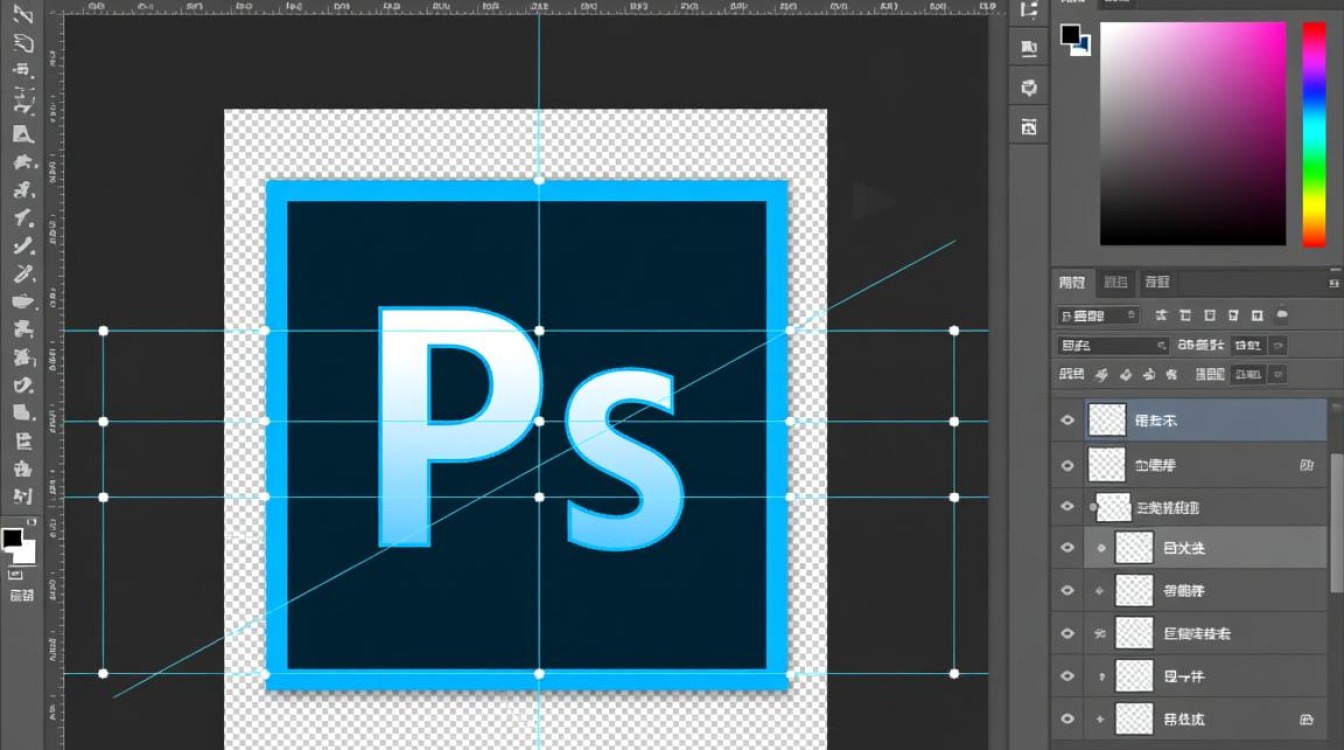Click the vertical rainbow hue strip in the Color panel

click(1313, 134)
